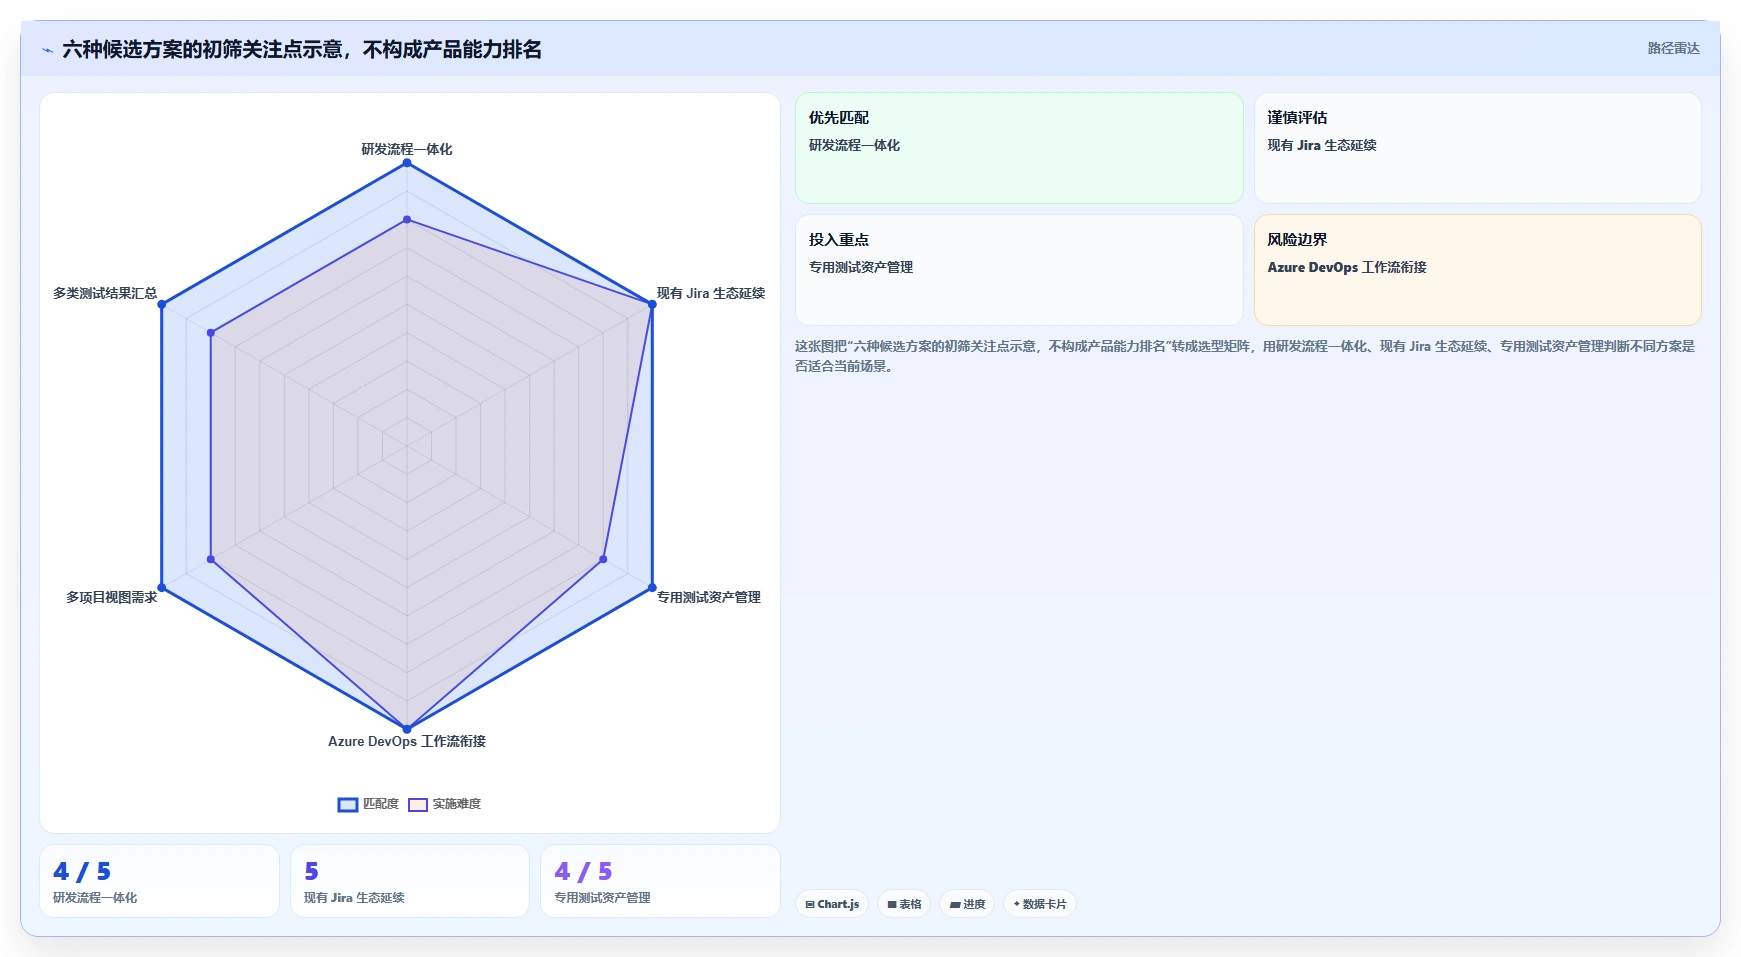Click the 路径雷达 label in the header
The height and width of the screenshot is (957, 1741).
click(x=1673, y=48)
